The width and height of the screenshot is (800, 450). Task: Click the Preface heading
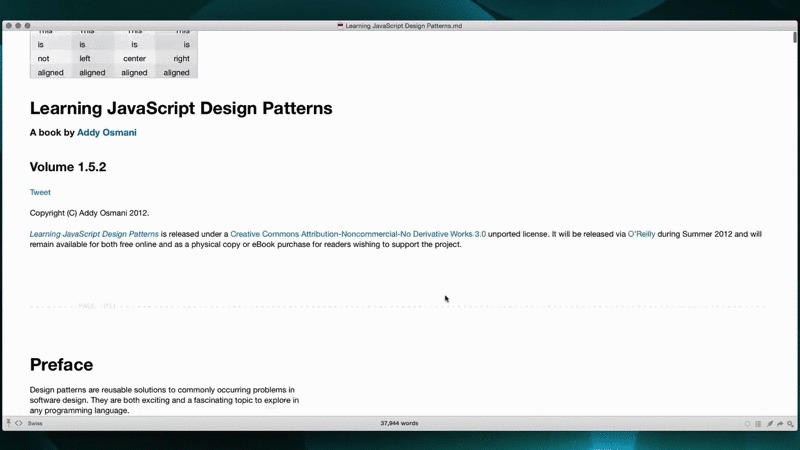tap(61, 365)
